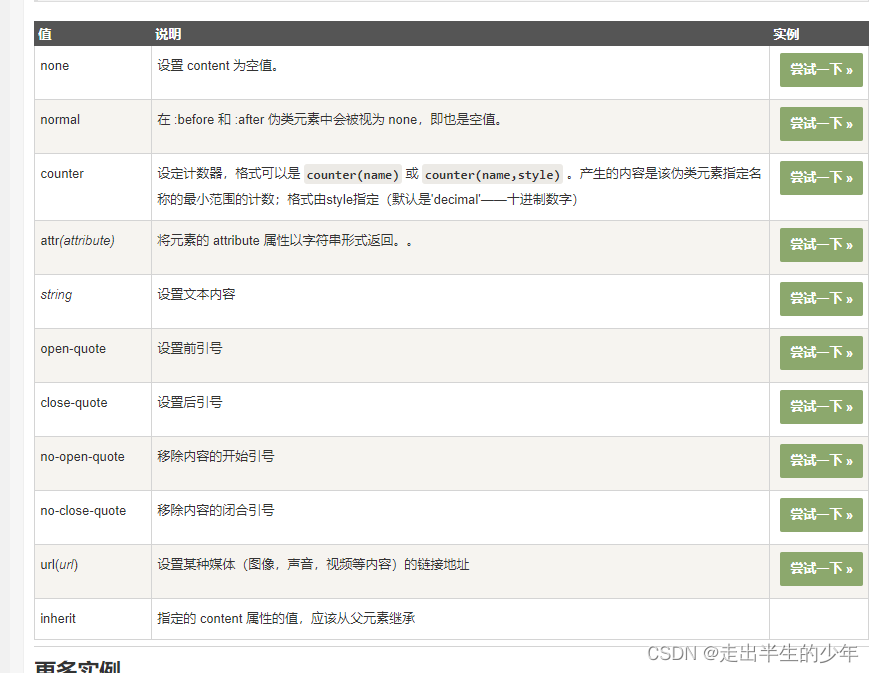Screen dimensions: 874x673
Task: Click 尝试一下 button for the normal value
Action: 820,125
